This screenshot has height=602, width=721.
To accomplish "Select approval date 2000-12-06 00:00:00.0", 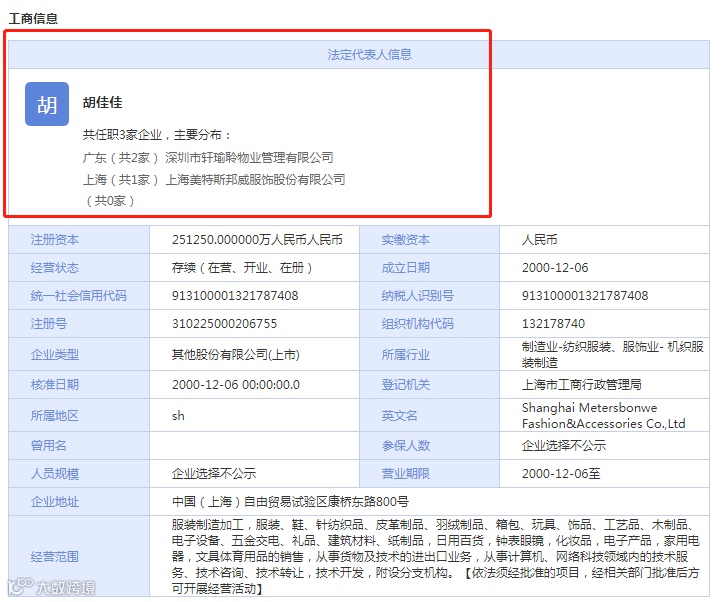I will [x=235, y=384].
